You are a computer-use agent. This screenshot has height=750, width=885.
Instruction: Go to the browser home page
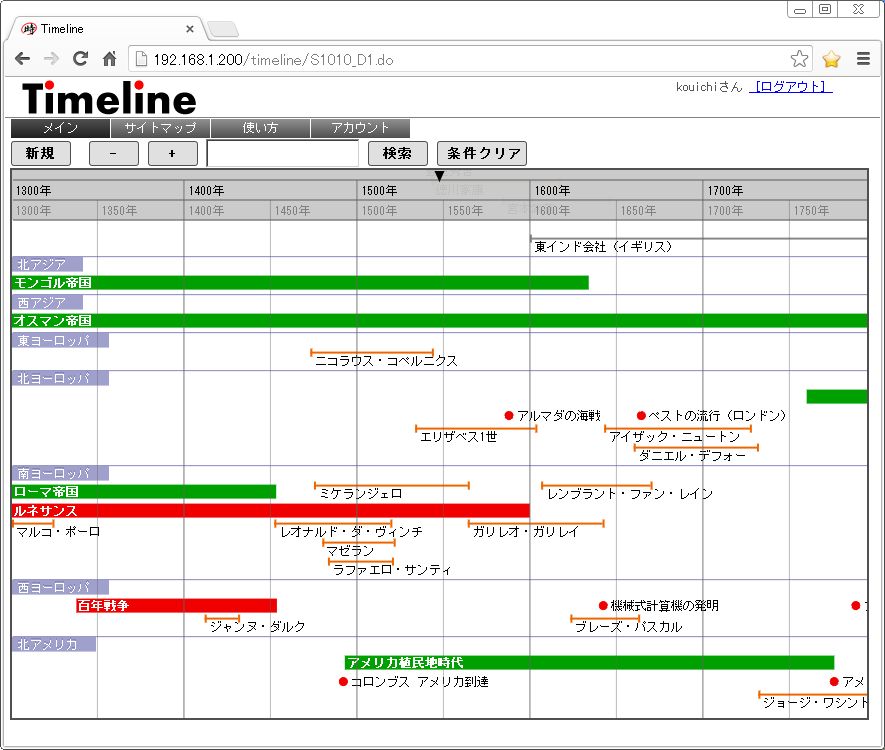click(109, 59)
